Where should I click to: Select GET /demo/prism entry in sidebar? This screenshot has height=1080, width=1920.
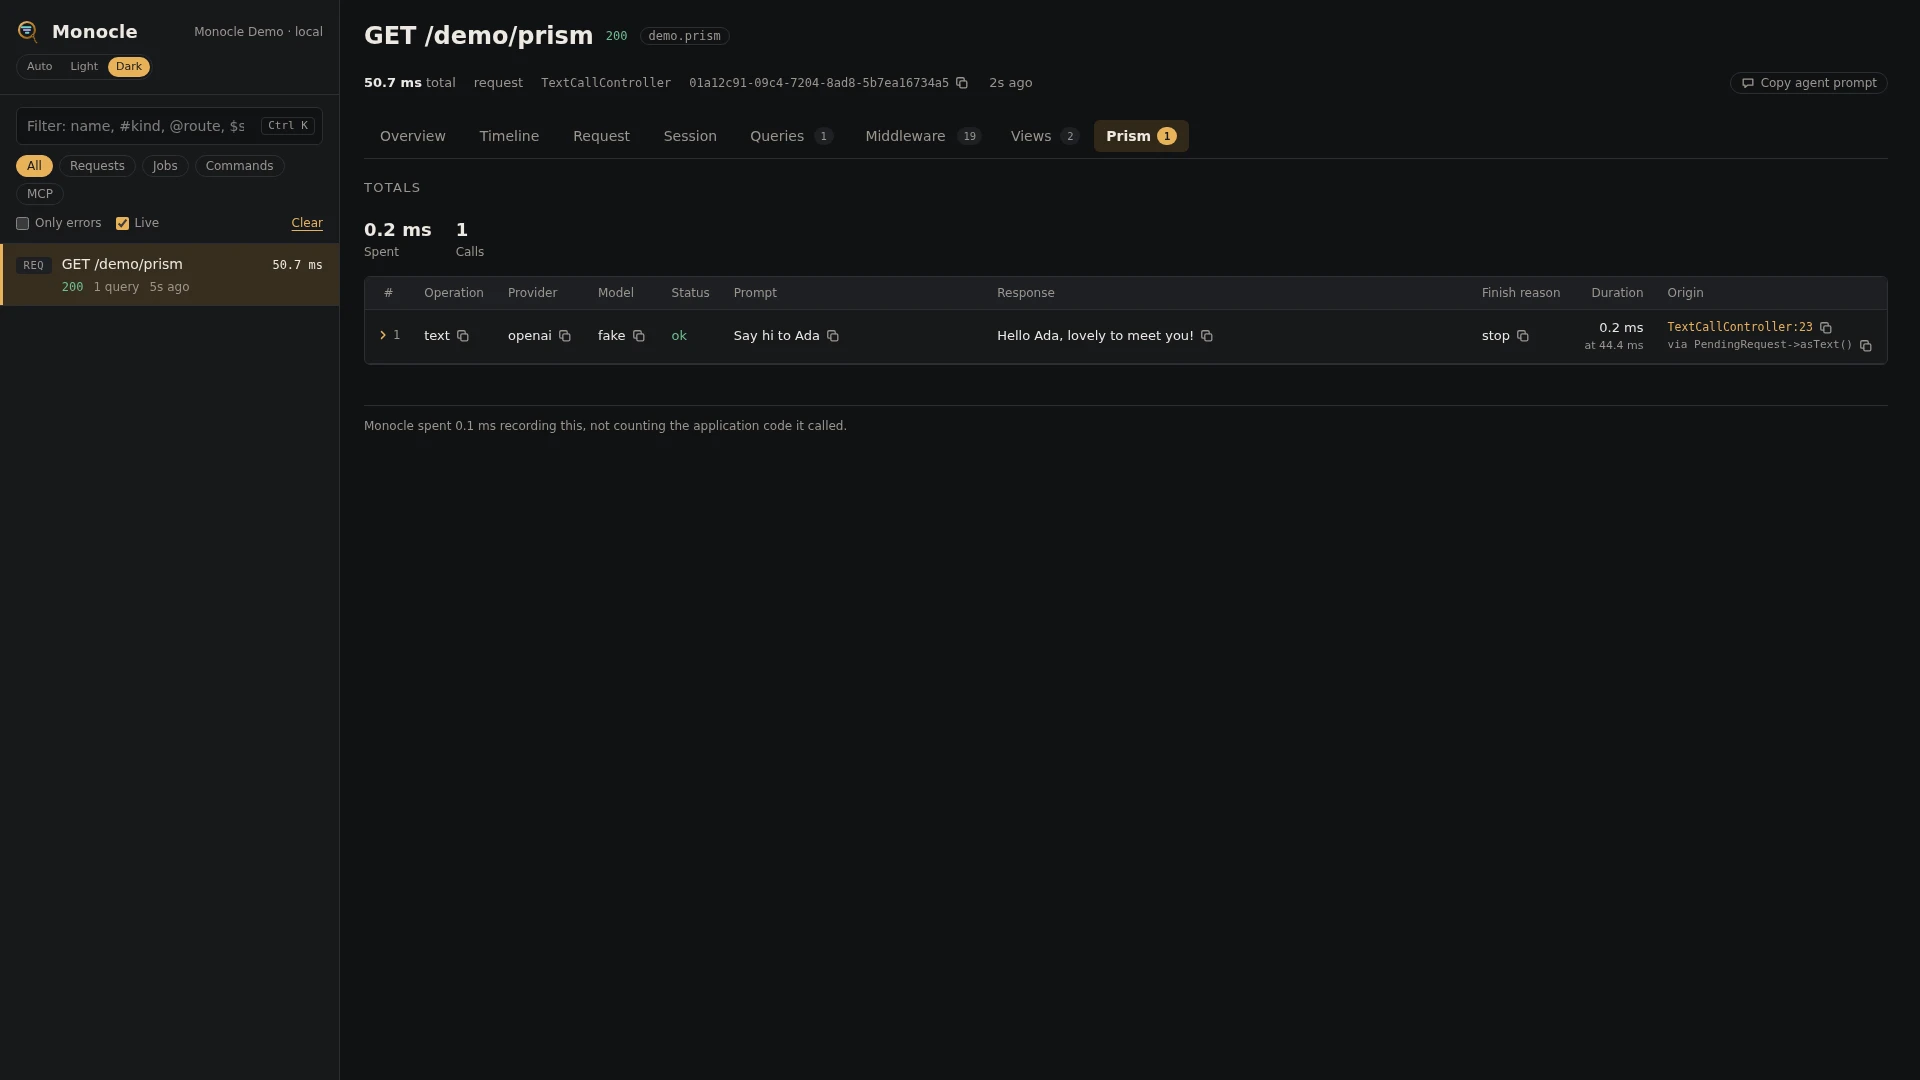170,275
